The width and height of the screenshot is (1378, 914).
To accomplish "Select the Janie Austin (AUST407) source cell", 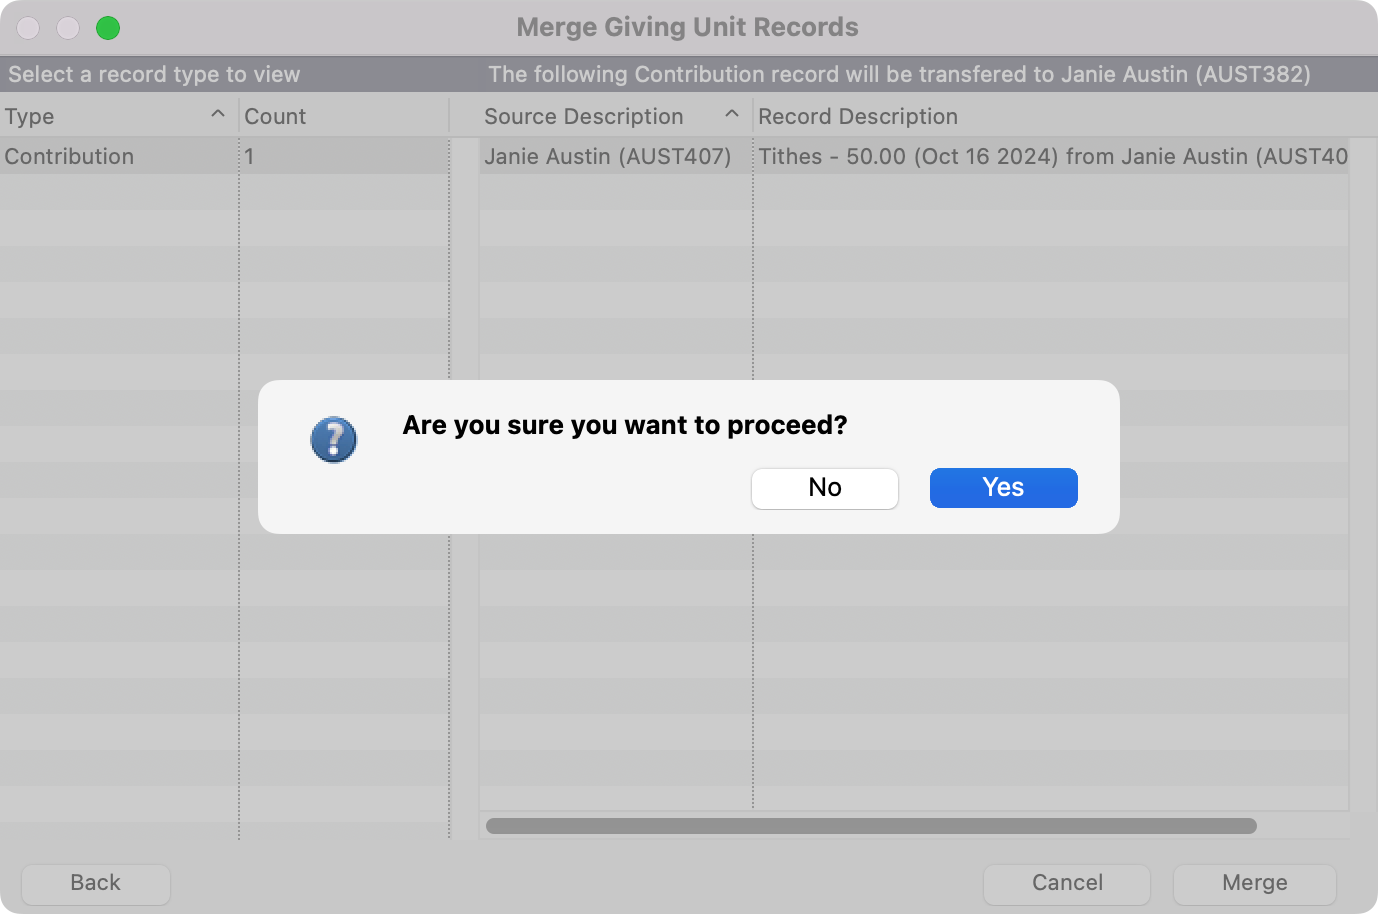I will tap(608, 157).
